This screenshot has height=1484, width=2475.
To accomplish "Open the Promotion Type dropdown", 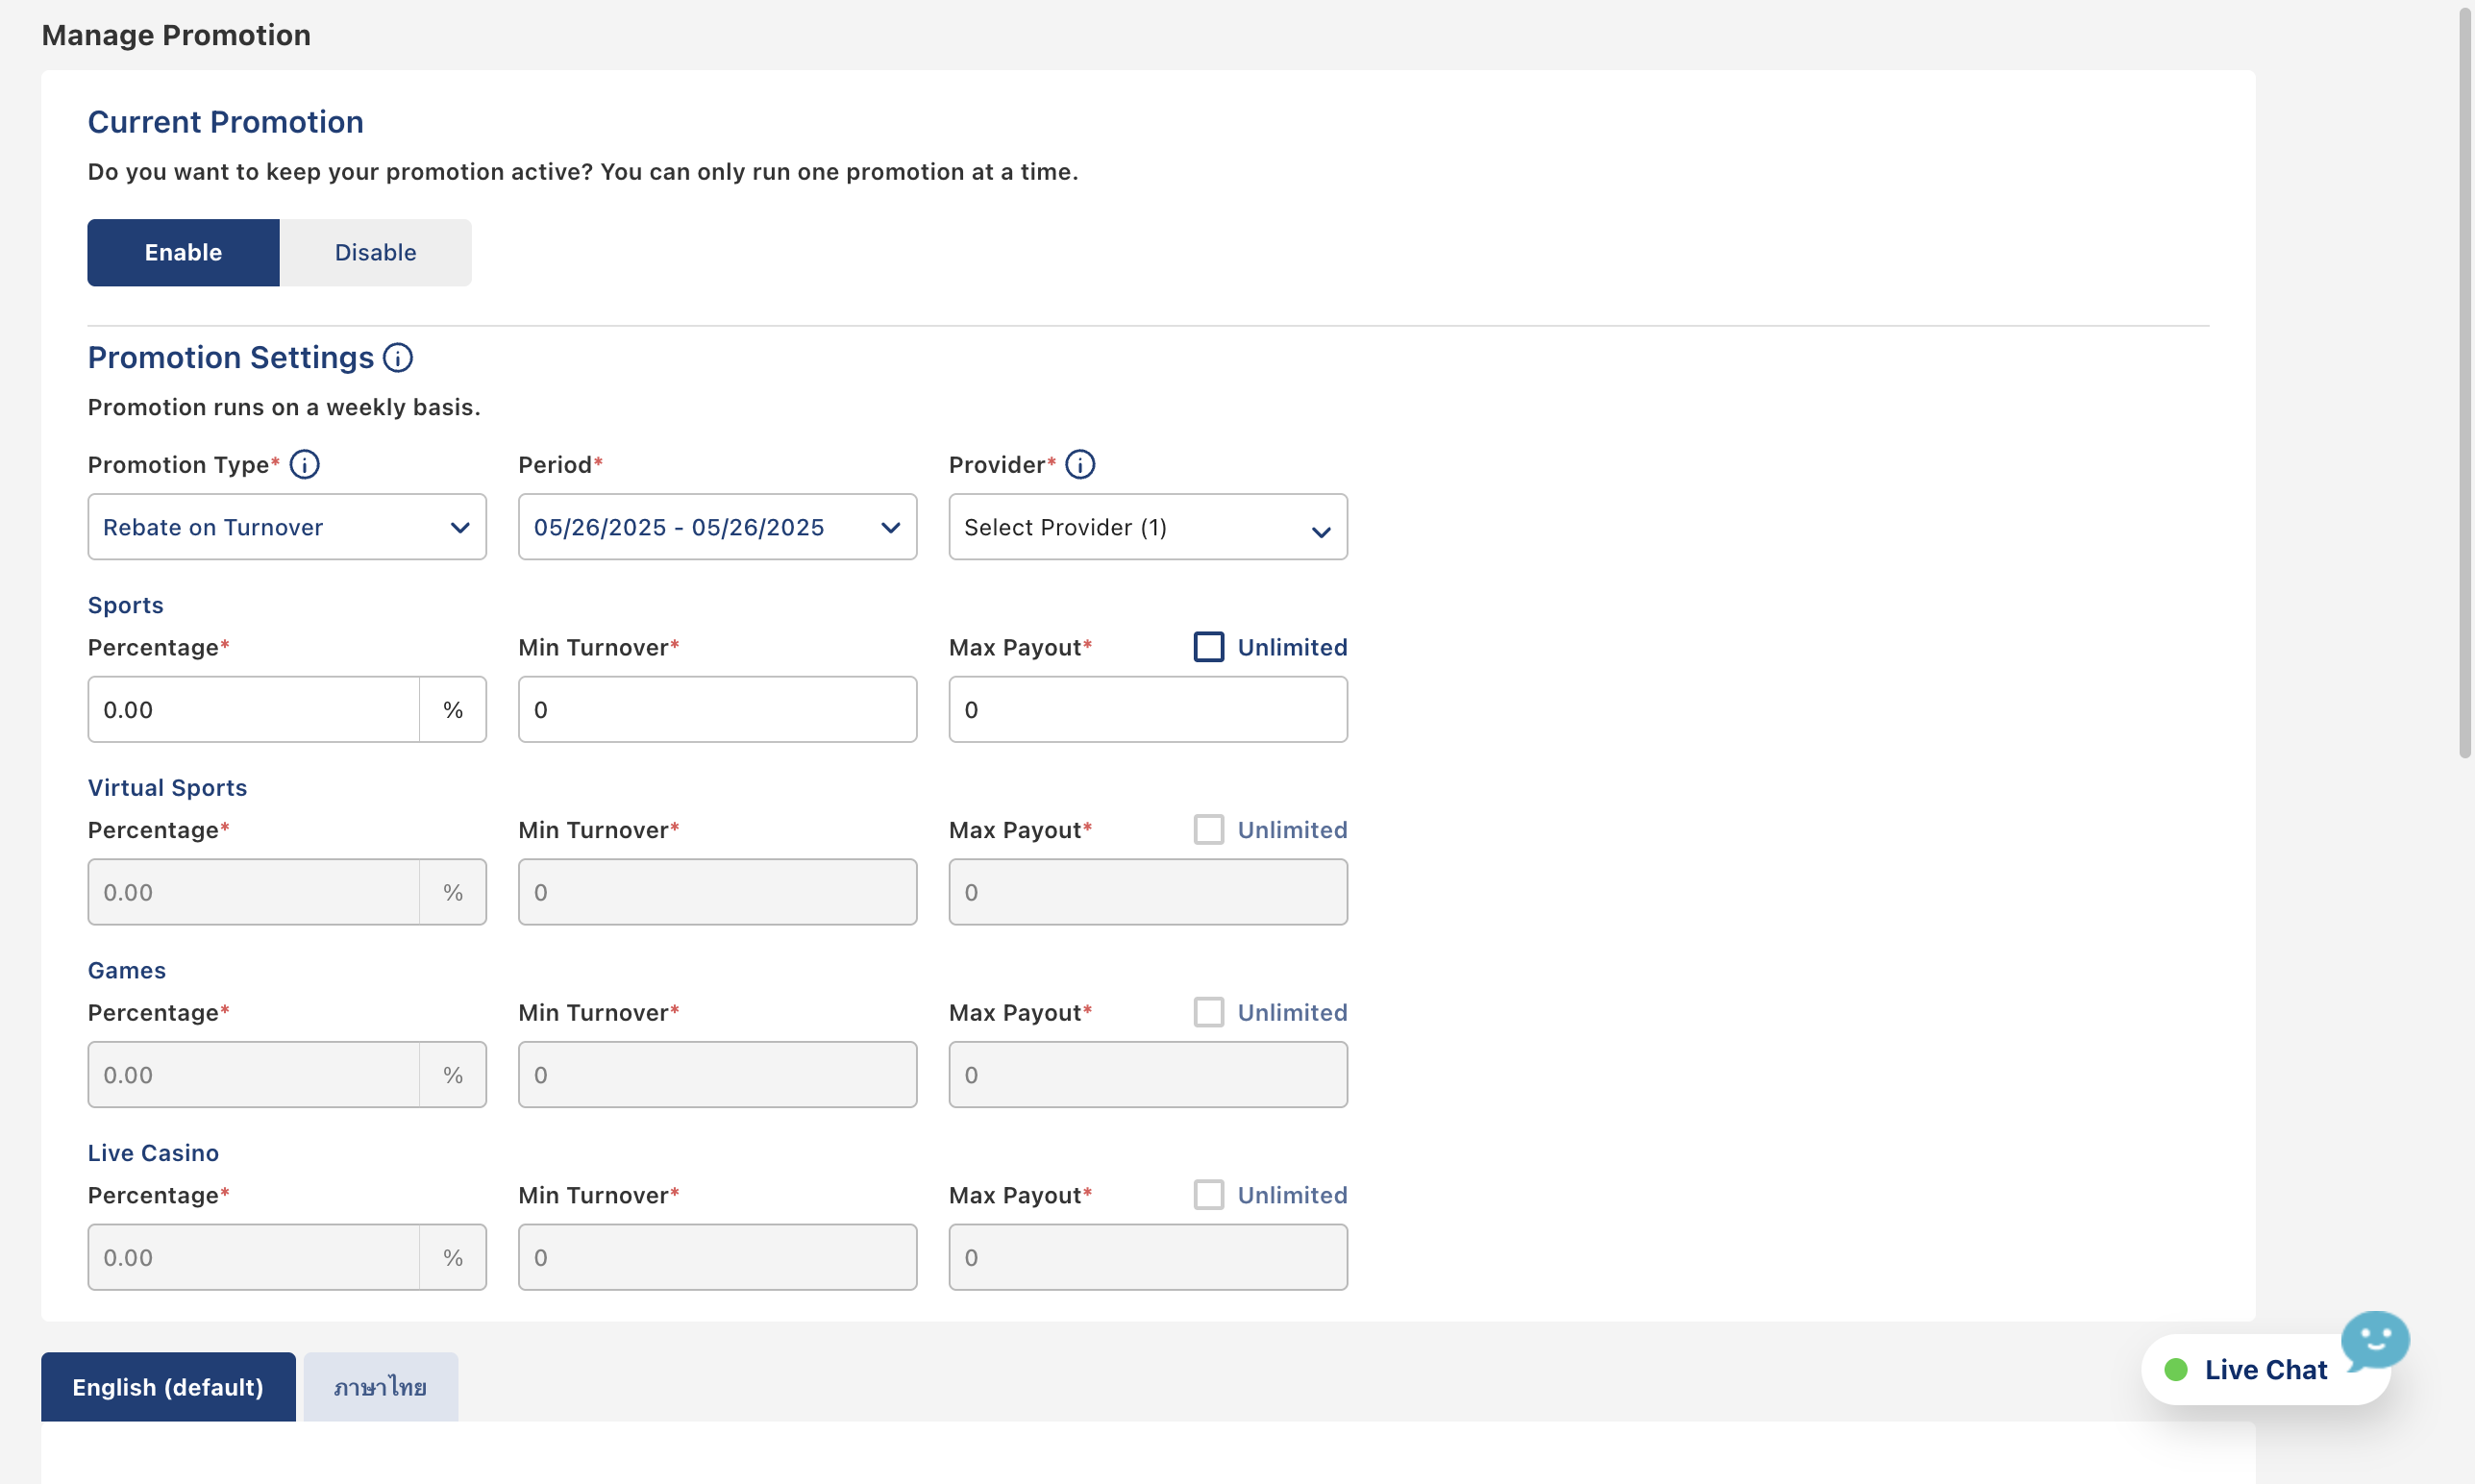I will [286, 527].
